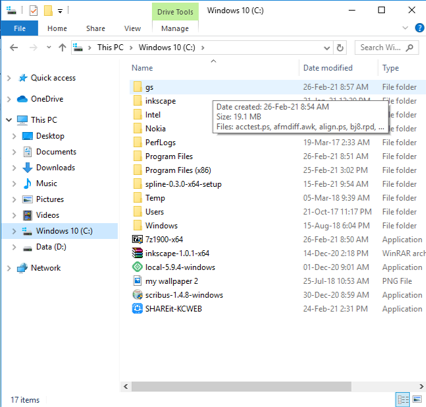426x407 pixels.
Task: Select the scribus-1.4.8-windows installer icon
Action: coord(137,295)
